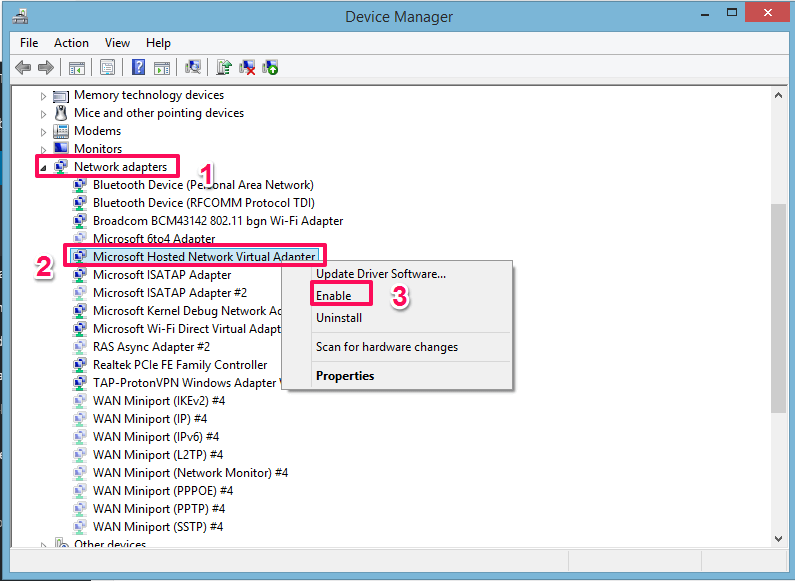This screenshot has height=581, width=795.
Task: Expand Memory technology devices node
Action: point(44,96)
